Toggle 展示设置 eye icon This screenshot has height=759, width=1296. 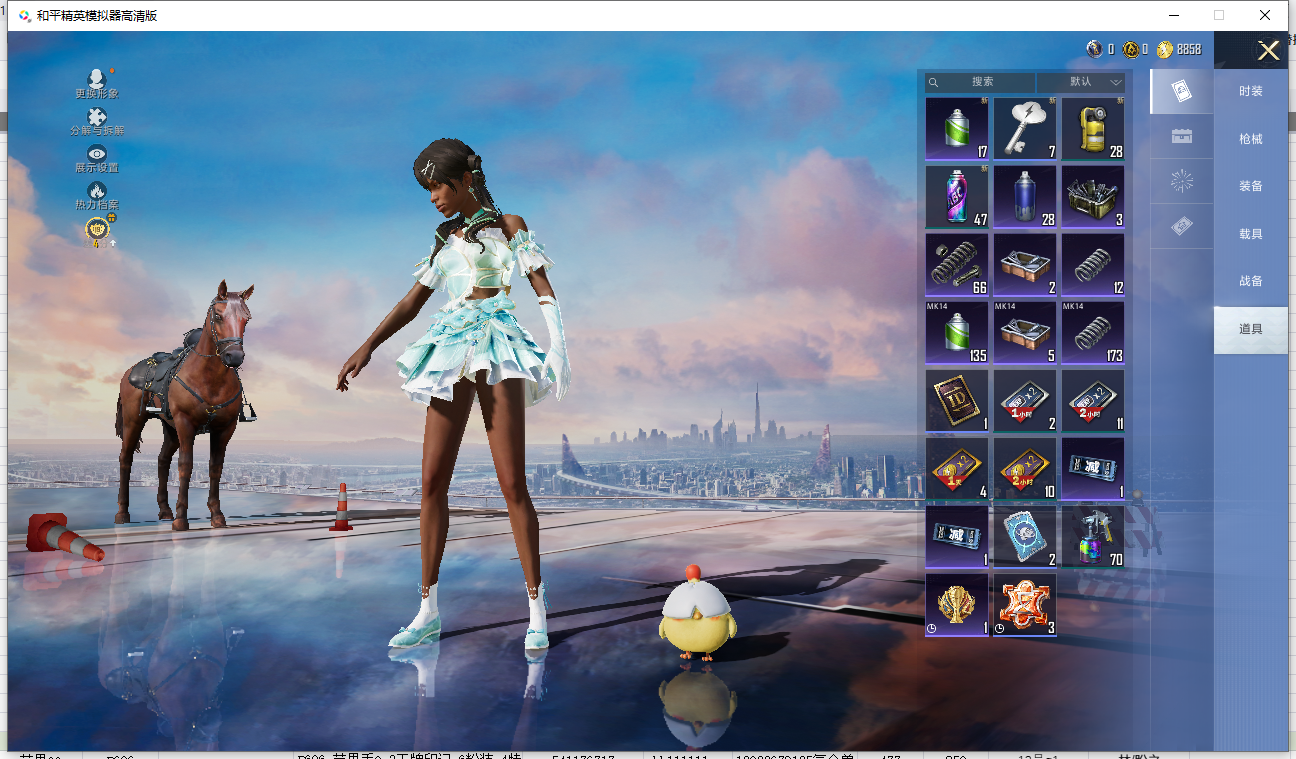(x=97, y=155)
